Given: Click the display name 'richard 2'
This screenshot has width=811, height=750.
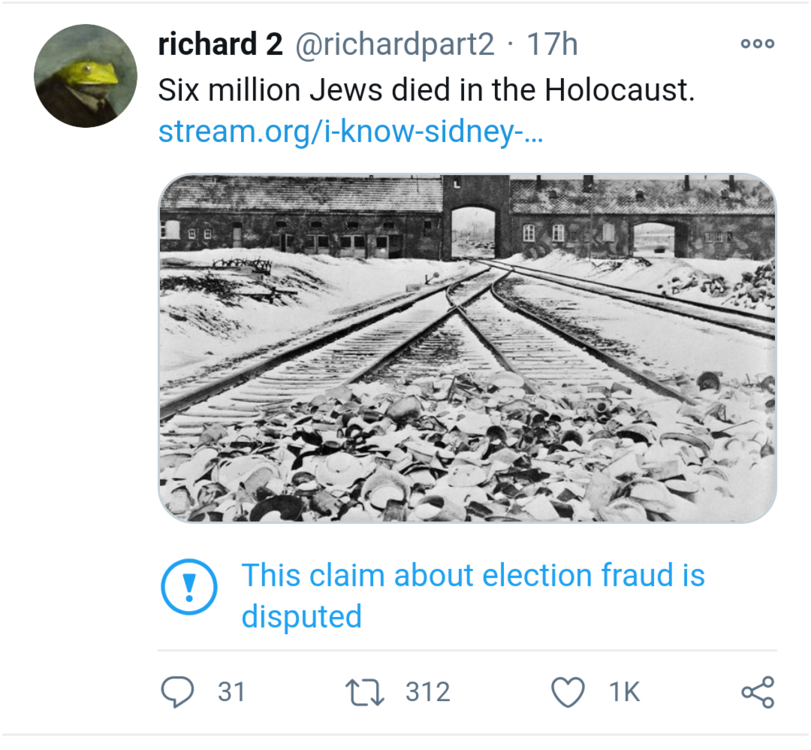Looking at the screenshot, I should pos(221,44).
